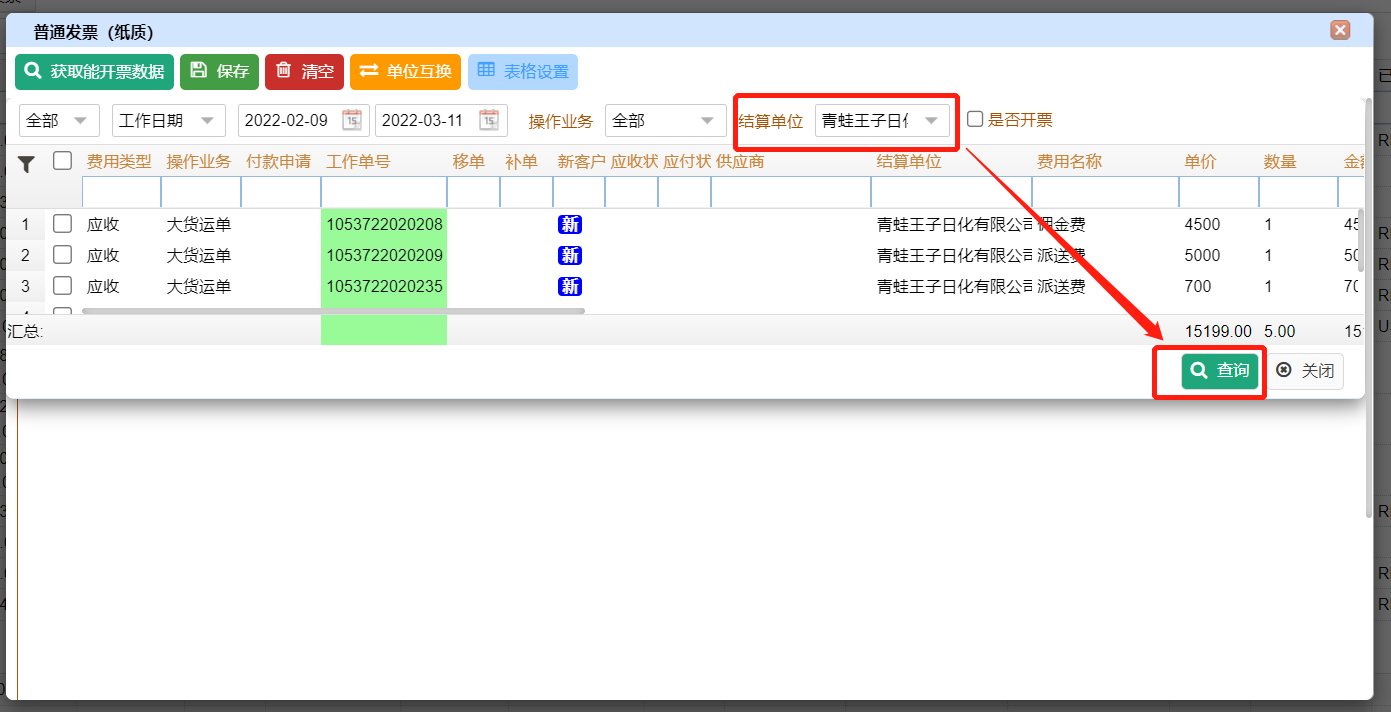Toggle the select-all checkbox in header
This screenshot has height=712, width=1391.
coord(62,160)
